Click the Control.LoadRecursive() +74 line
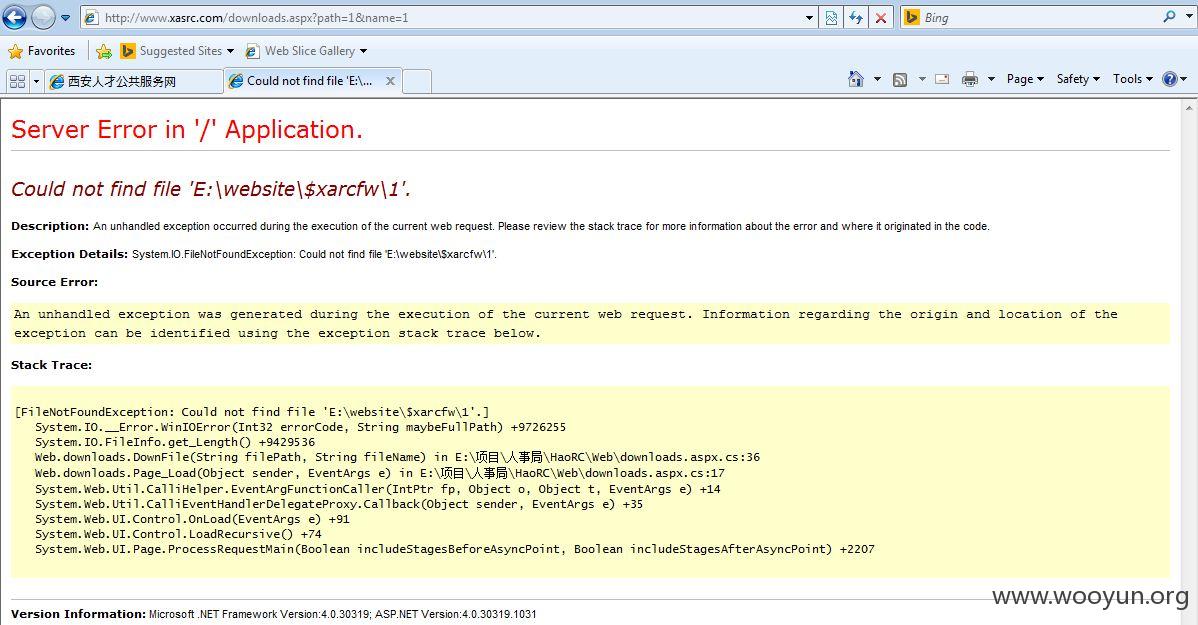The height and width of the screenshot is (625, 1198). click(x=178, y=534)
